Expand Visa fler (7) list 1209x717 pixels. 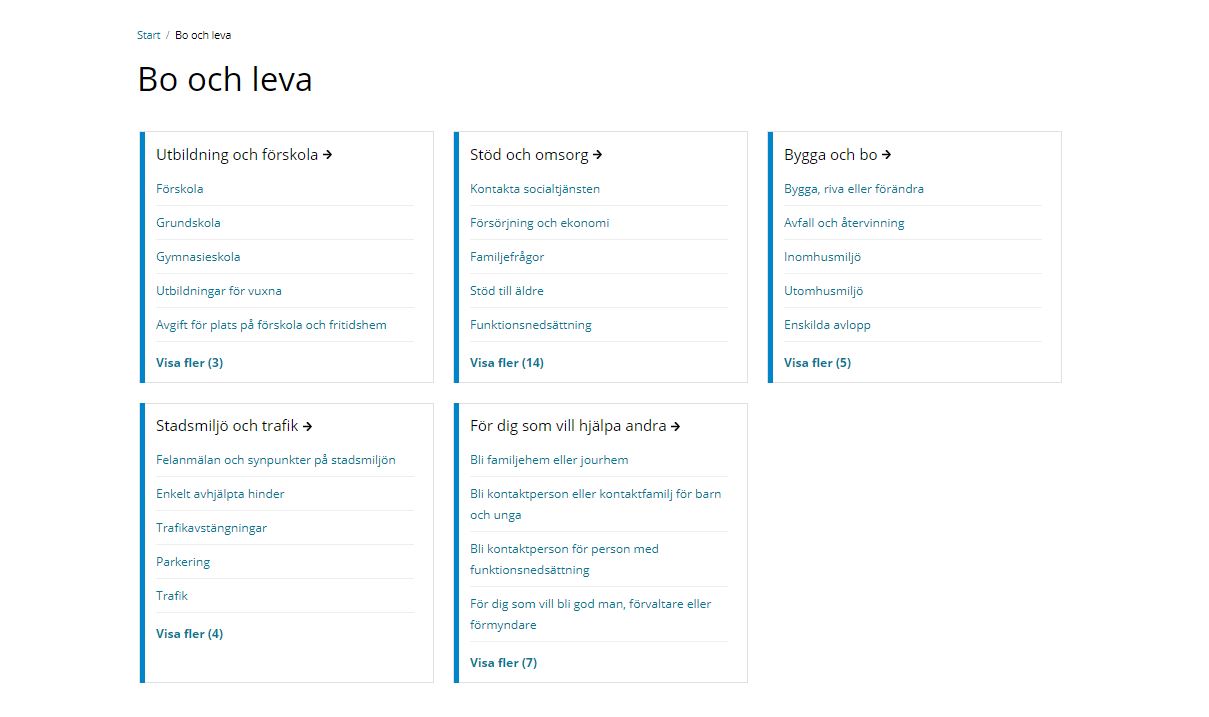503,663
